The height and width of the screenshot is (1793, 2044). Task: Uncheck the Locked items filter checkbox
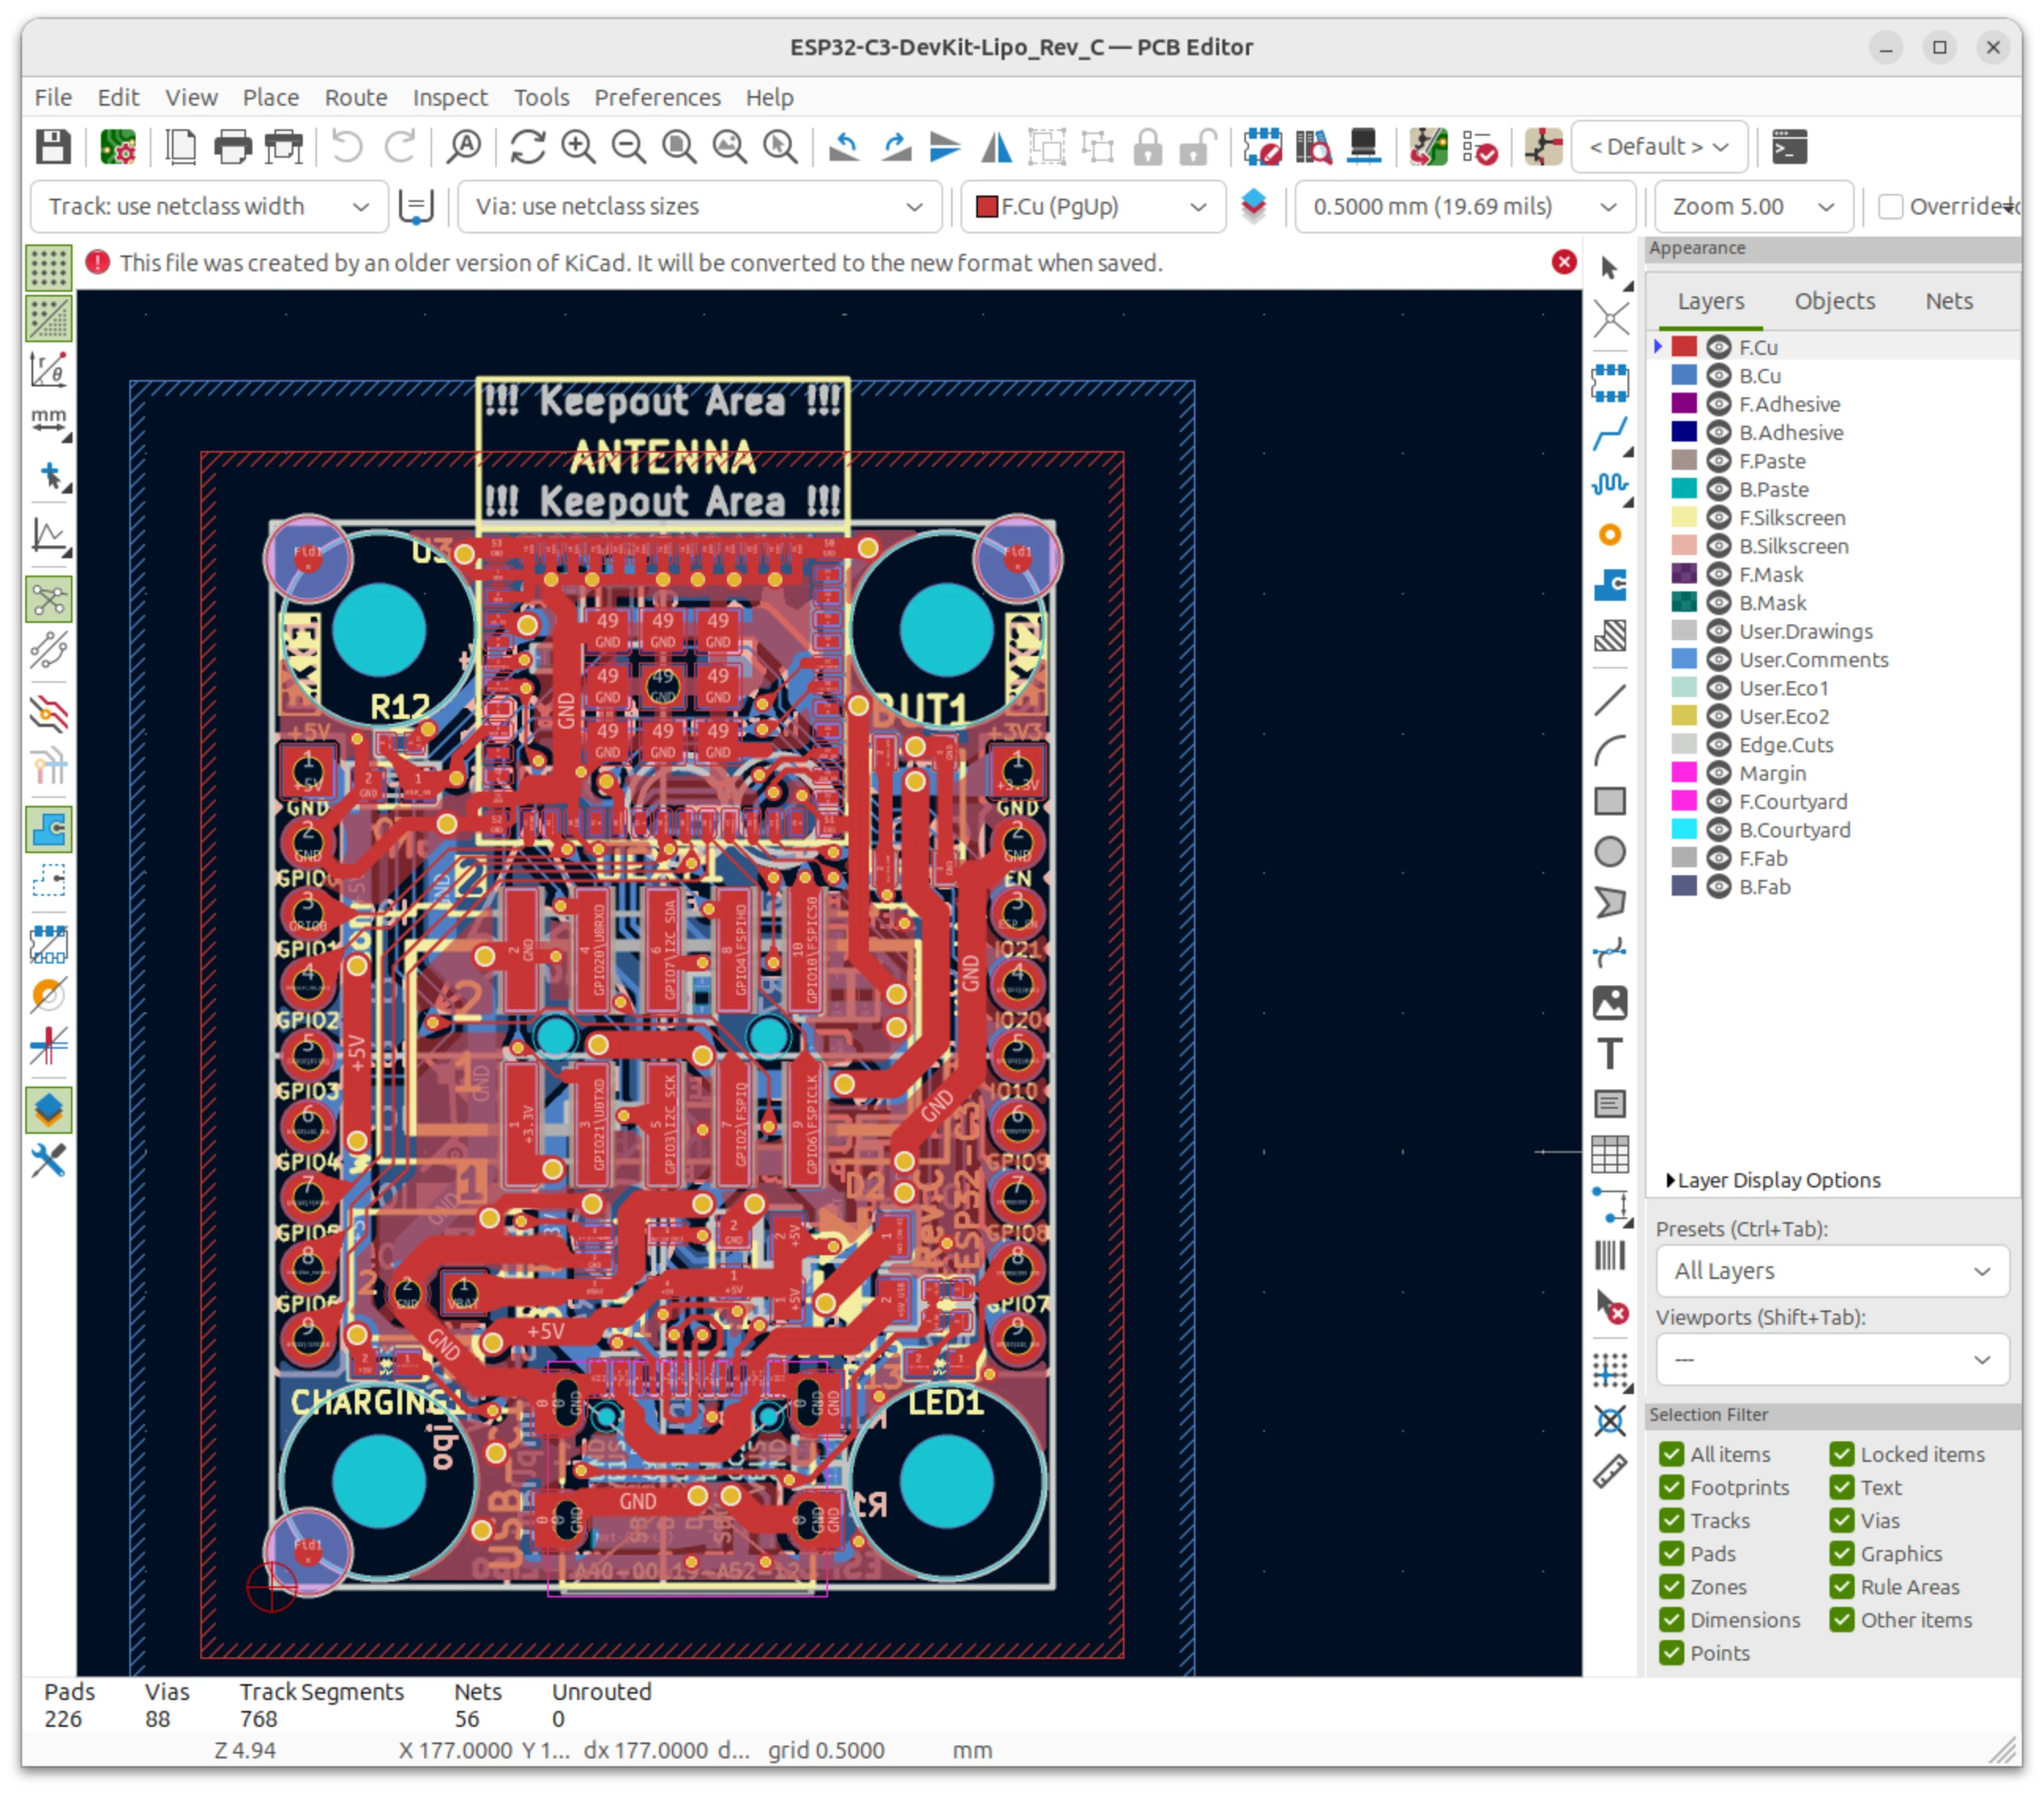click(1841, 1454)
